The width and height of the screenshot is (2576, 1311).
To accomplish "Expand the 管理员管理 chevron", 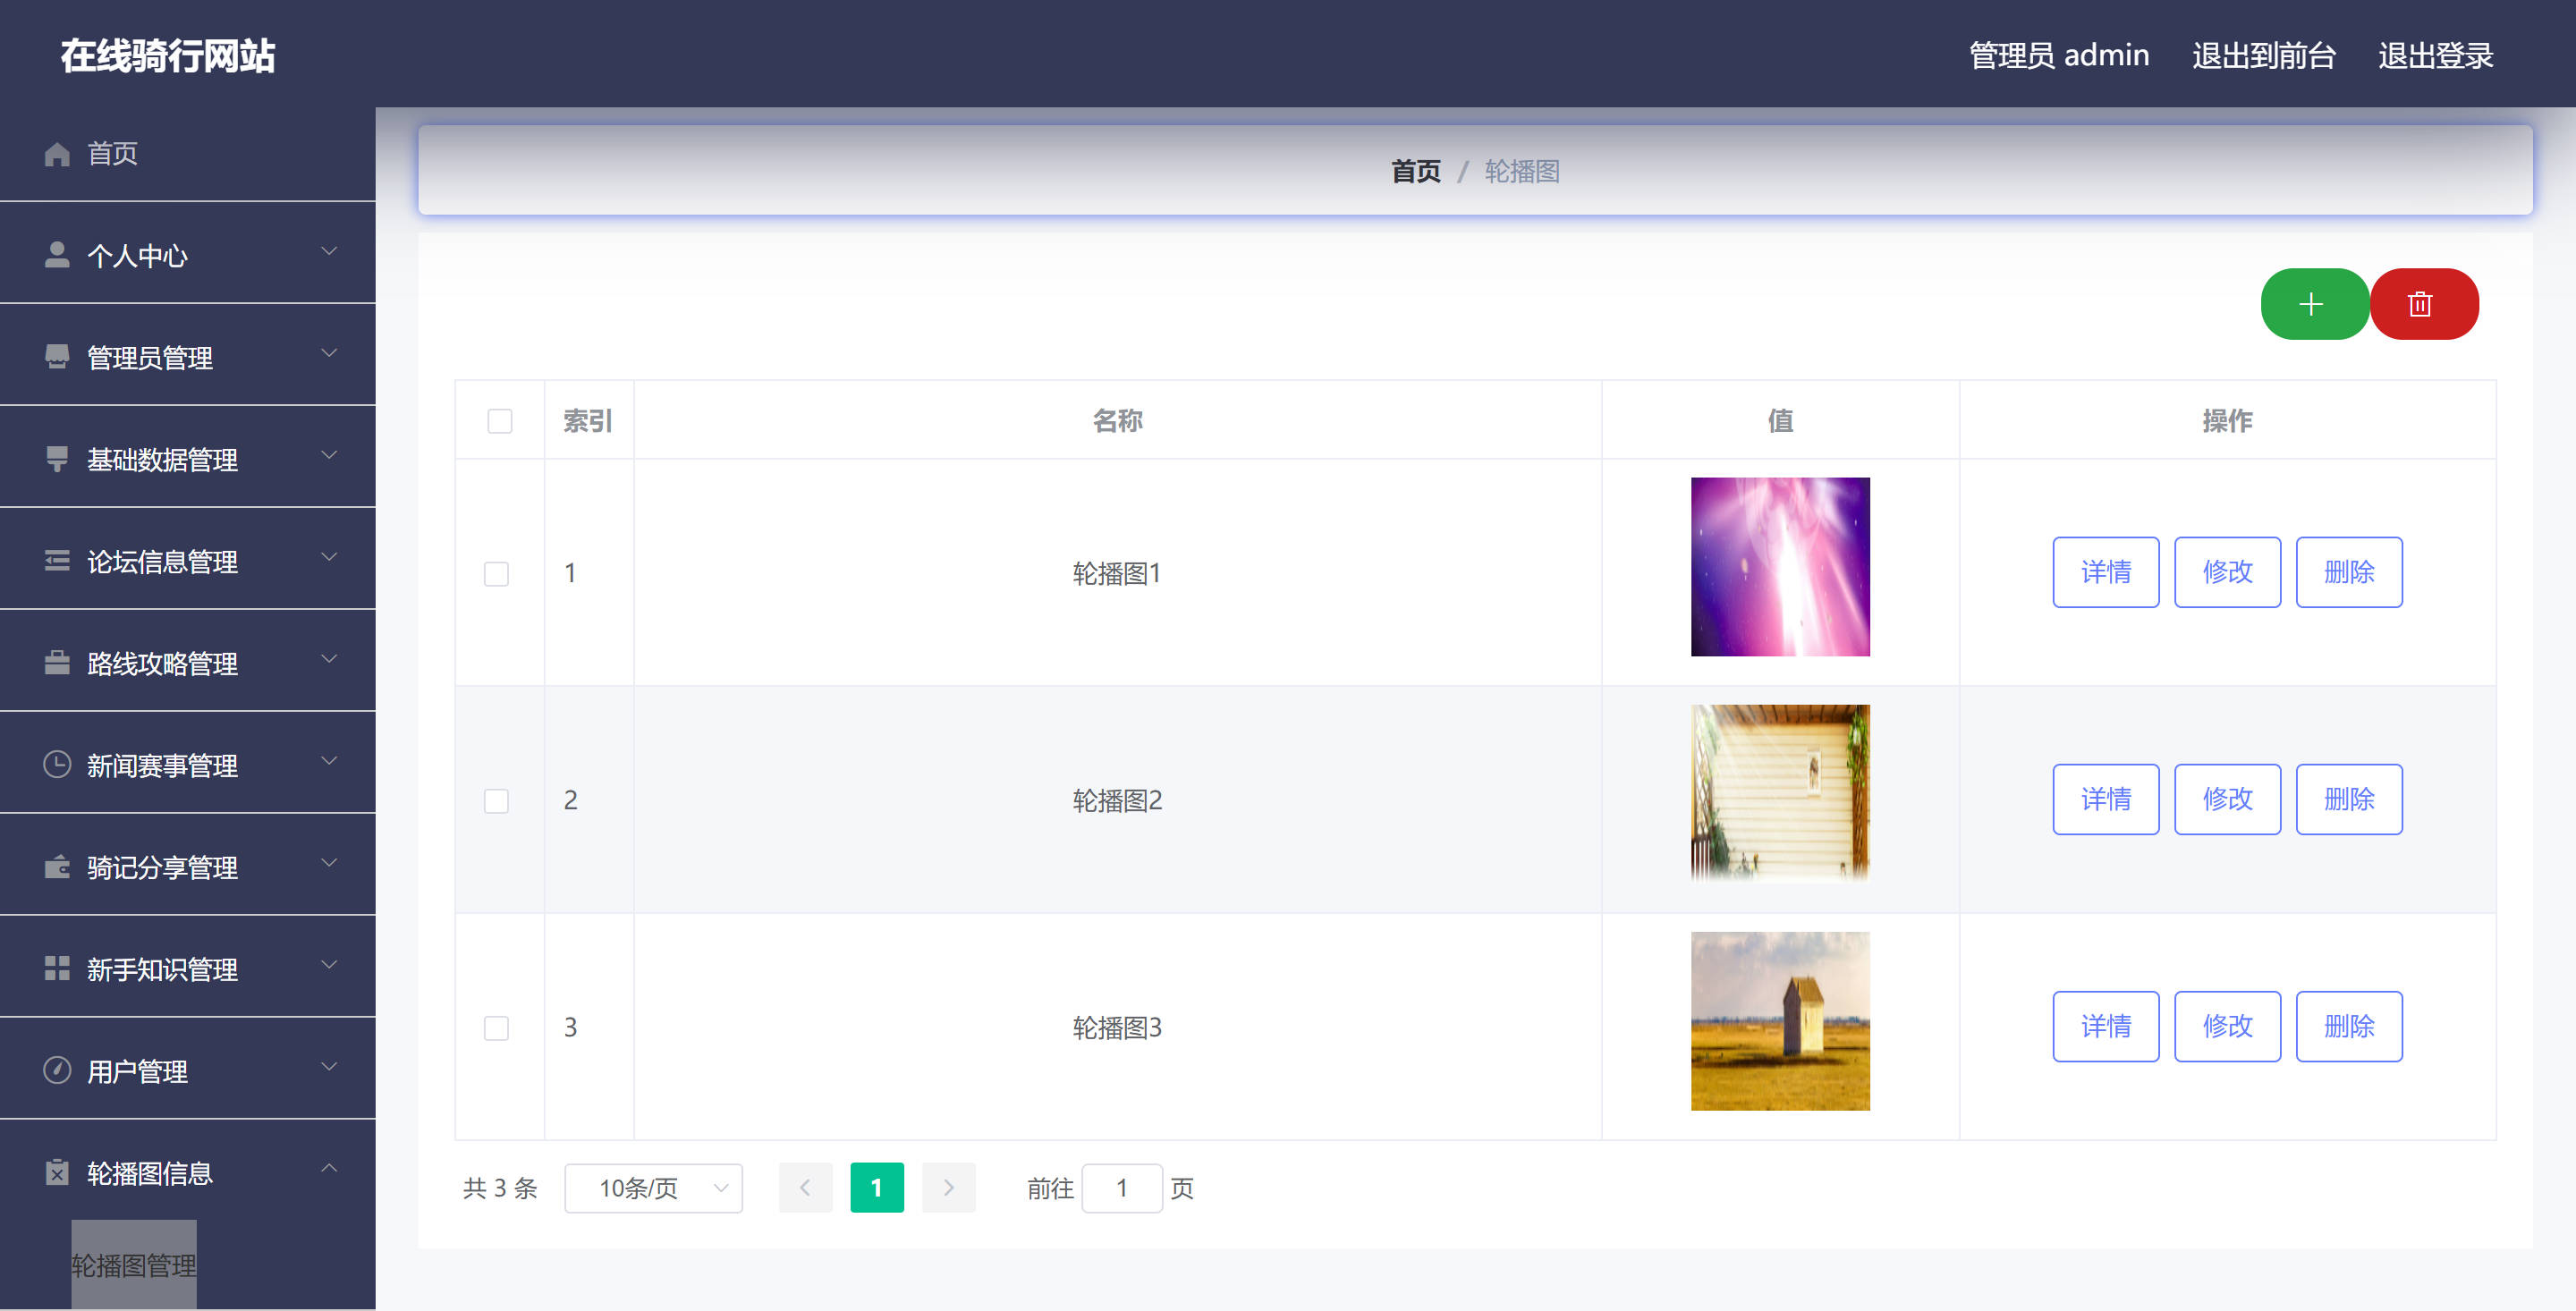I will pos(329,354).
